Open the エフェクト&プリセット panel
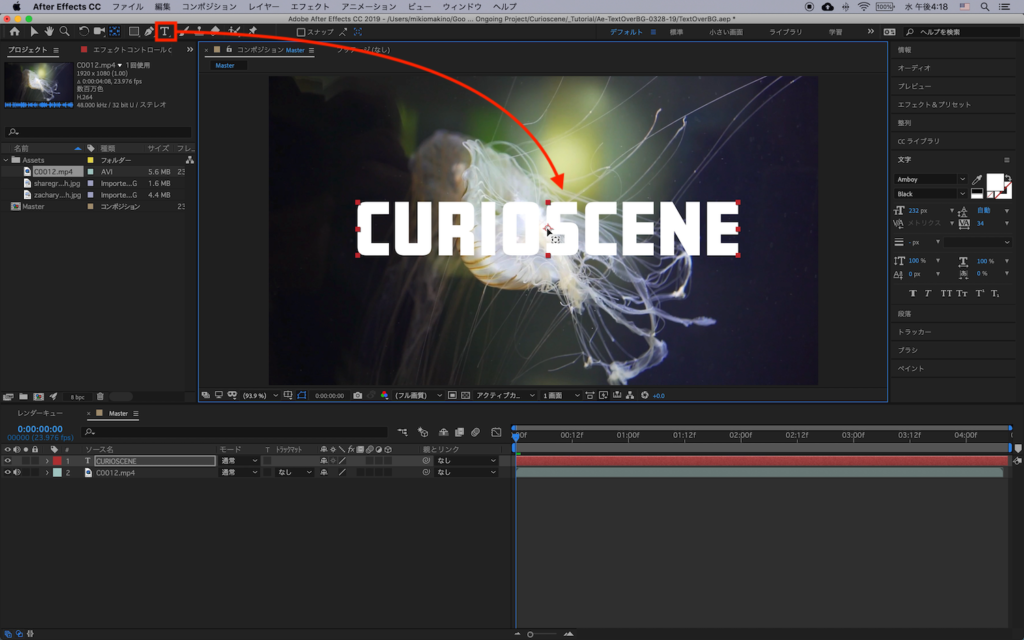 (933, 104)
